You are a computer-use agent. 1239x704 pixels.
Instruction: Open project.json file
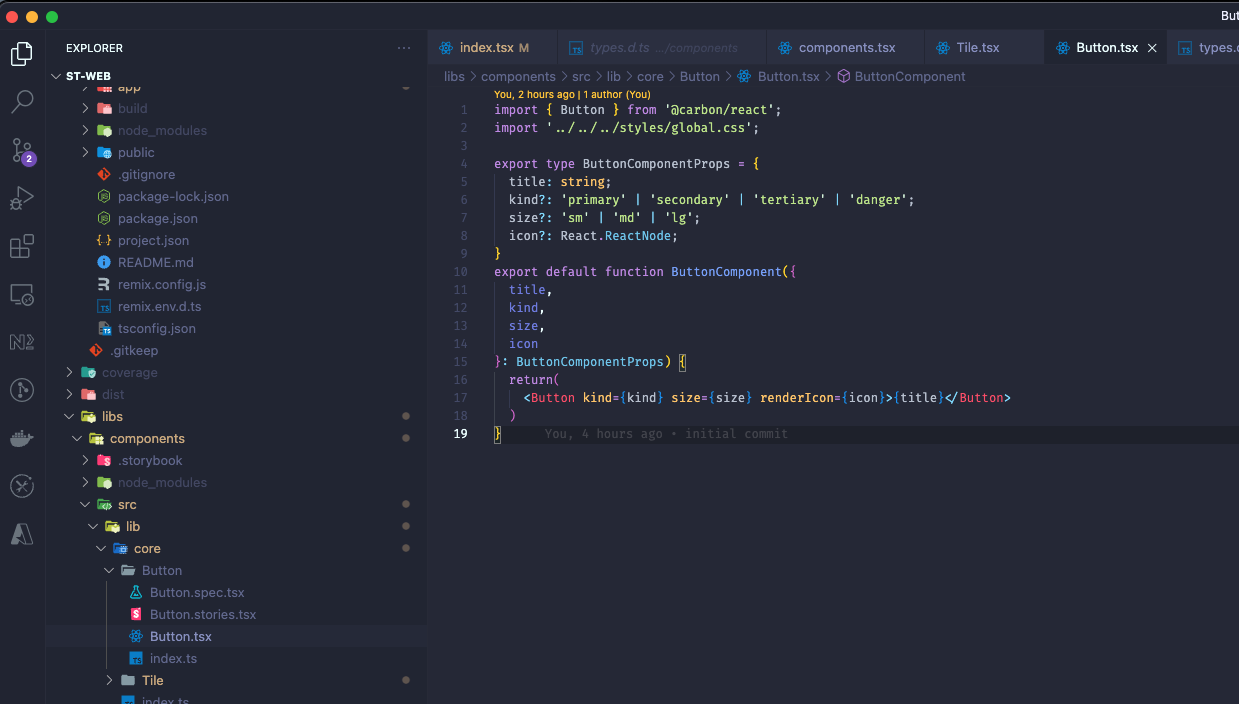coord(153,241)
